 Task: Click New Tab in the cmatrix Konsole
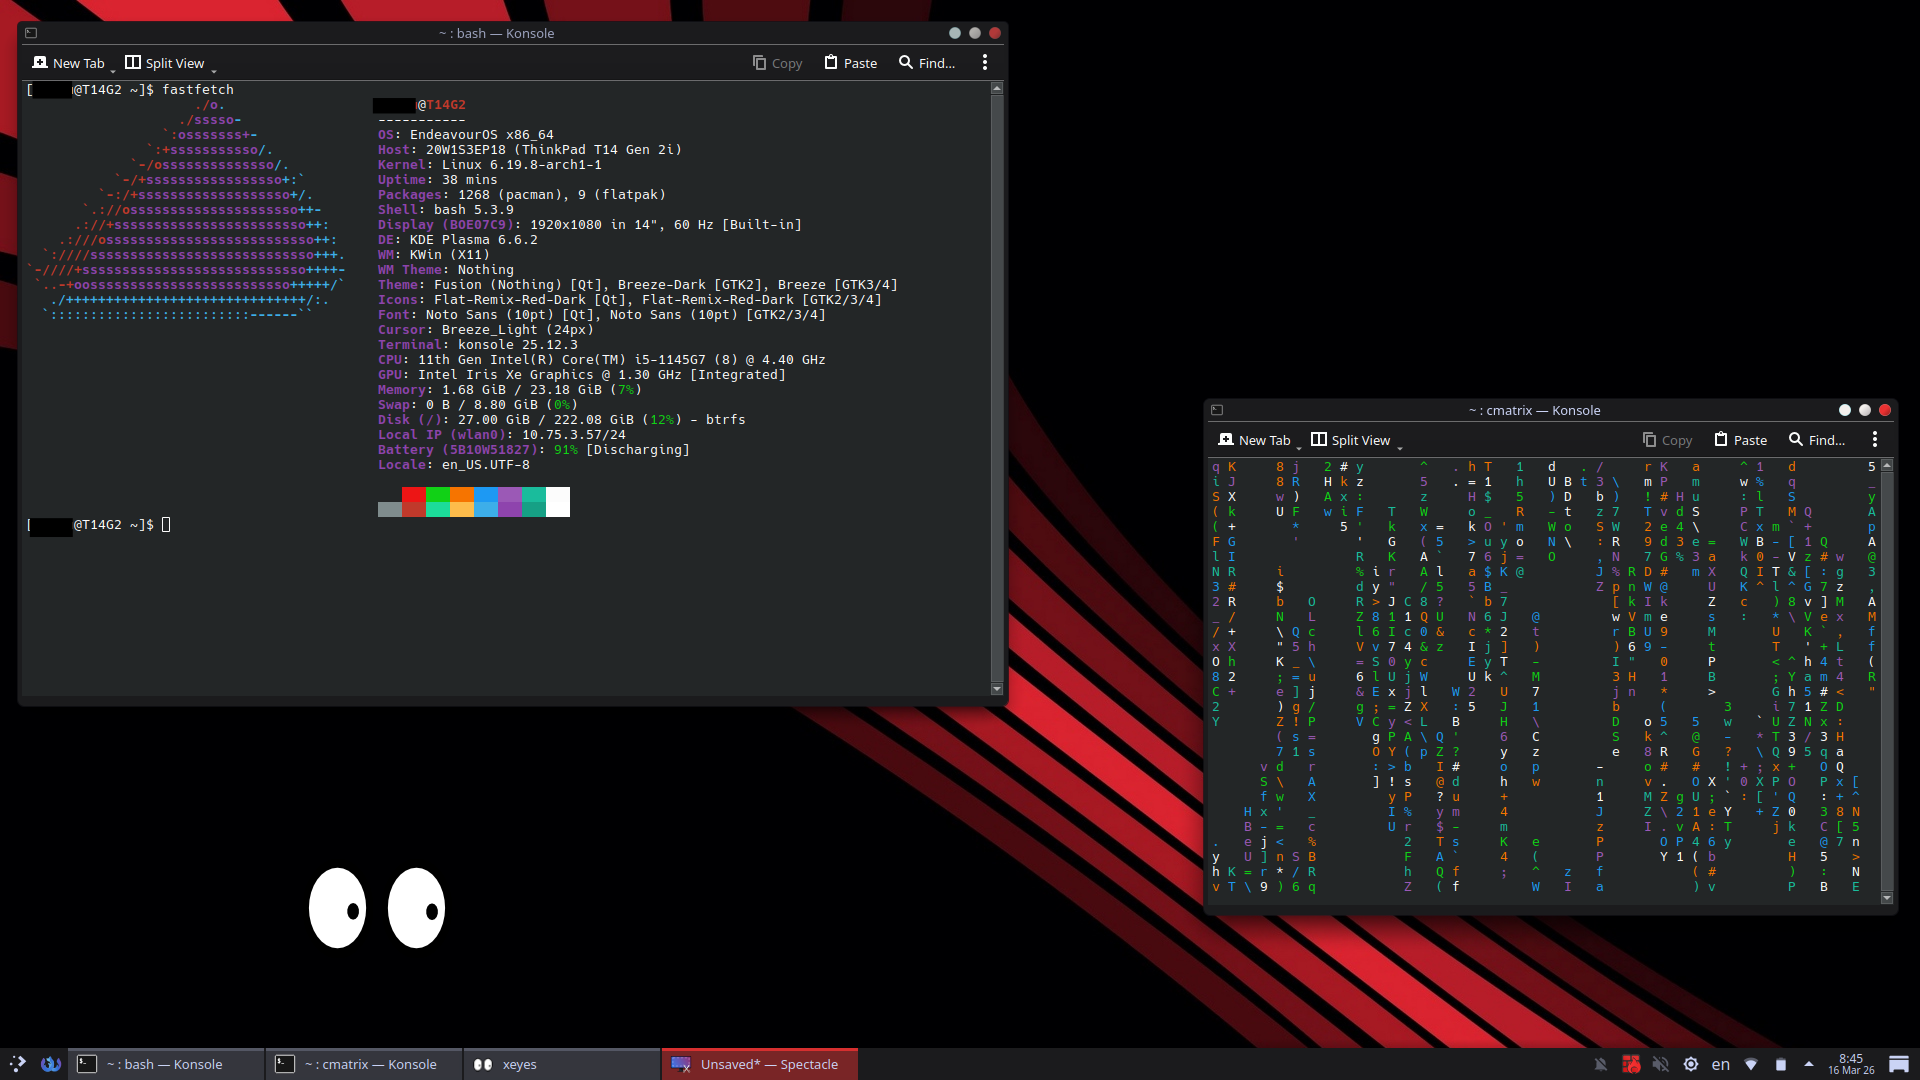pyautogui.click(x=1255, y=440)
